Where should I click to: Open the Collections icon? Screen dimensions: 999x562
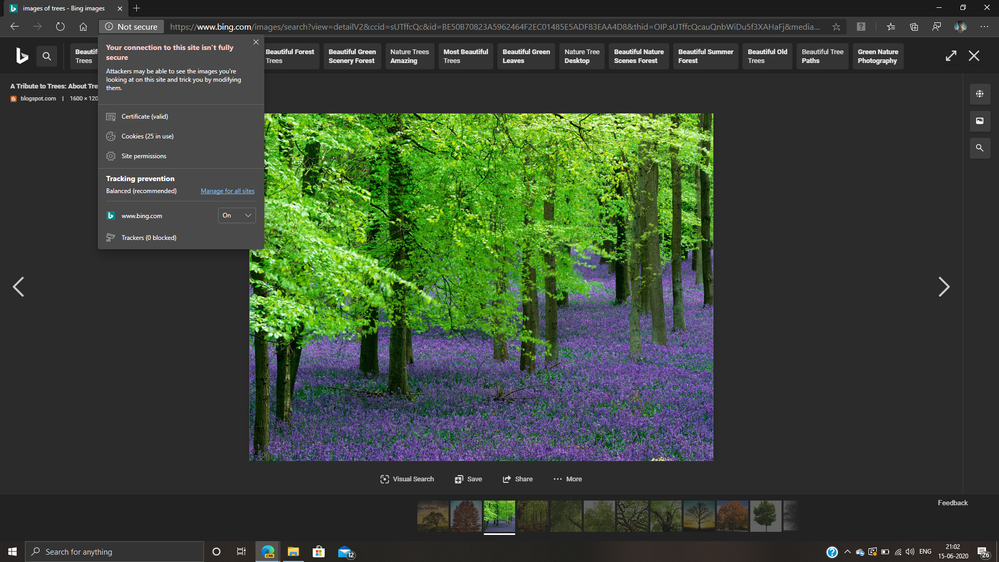point(914,27)
